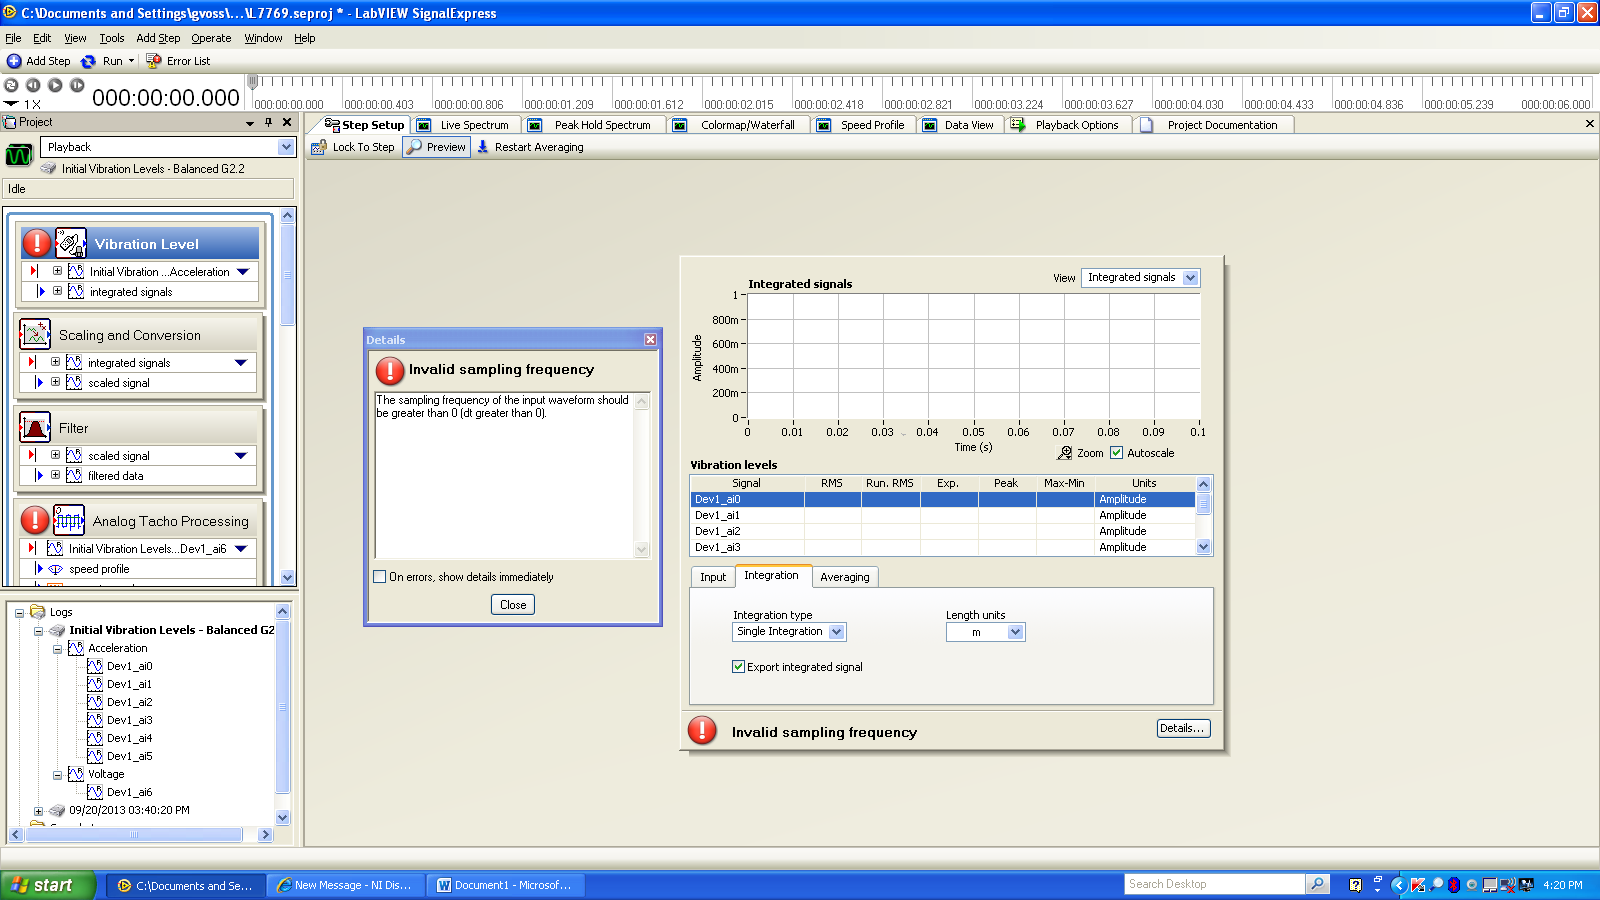1600x900 pixels.
Task: Click the Lock To Step icon
Action: pos(319,147)
